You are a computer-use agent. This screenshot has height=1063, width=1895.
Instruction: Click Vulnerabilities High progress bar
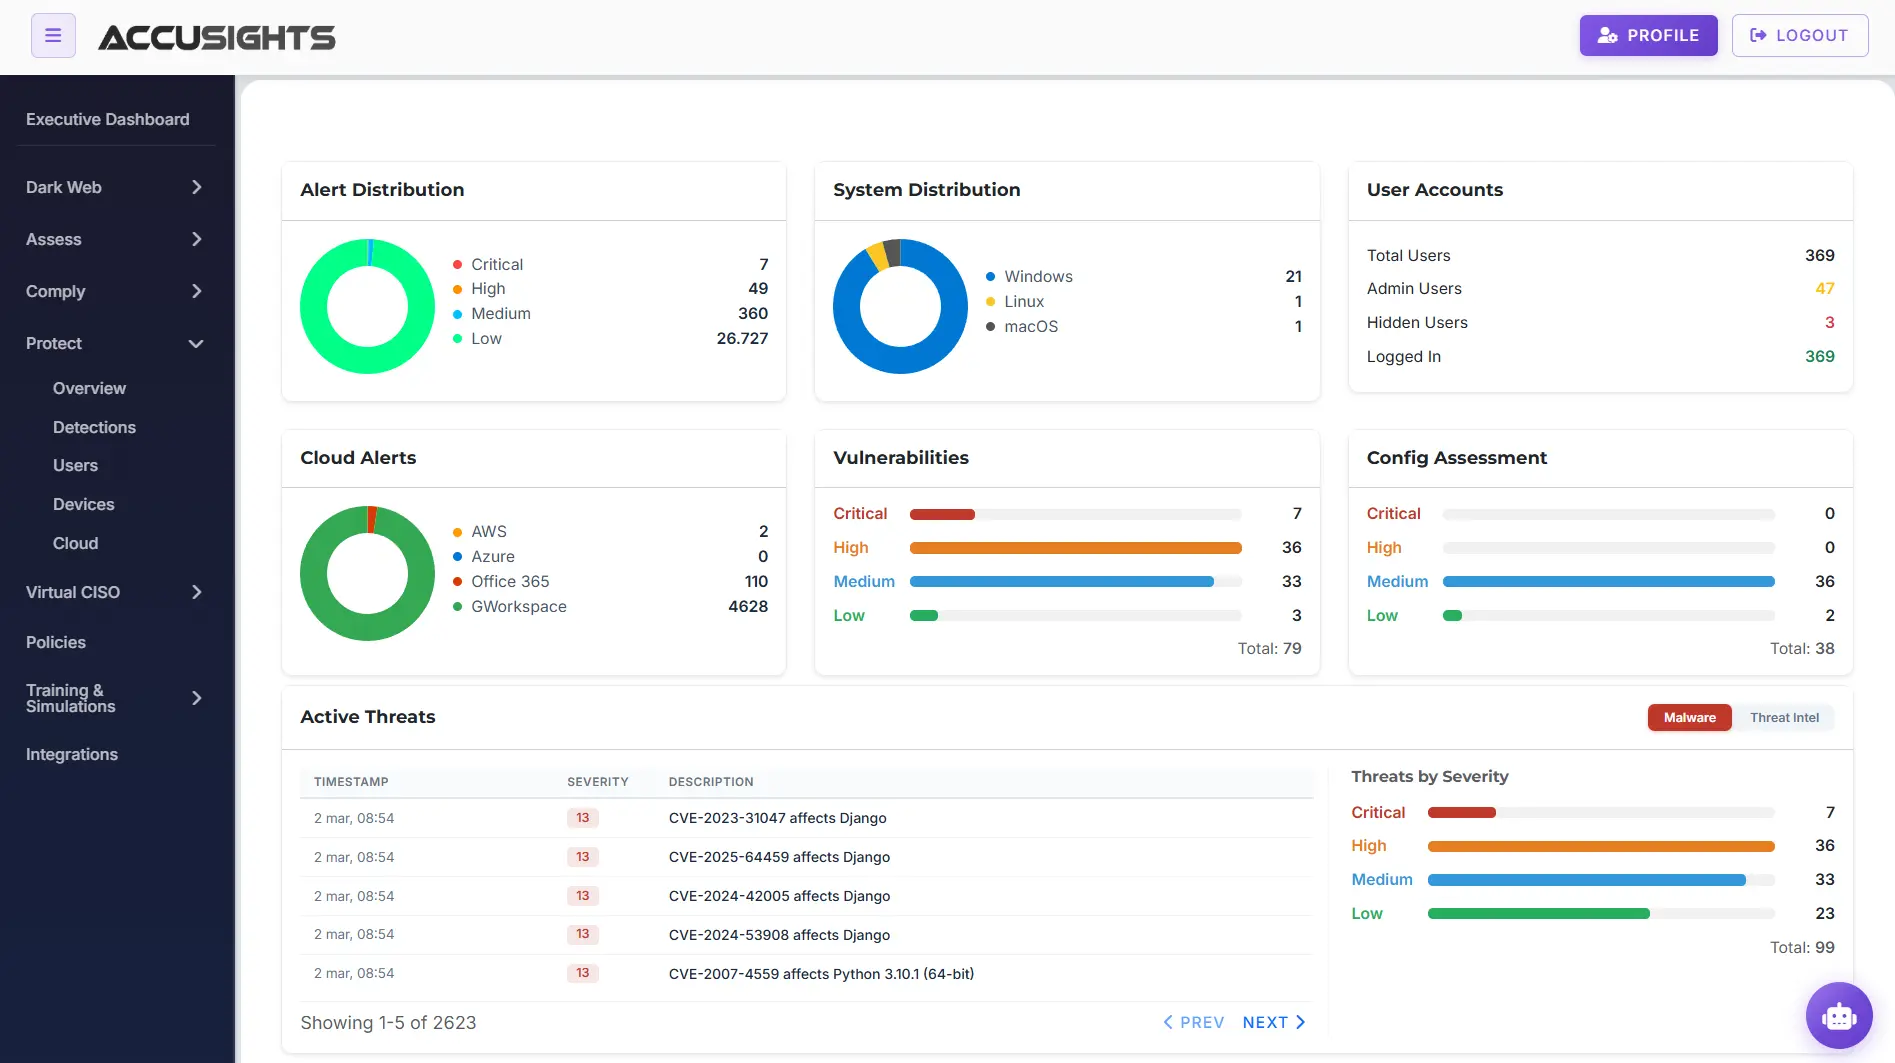point(1076,548)
